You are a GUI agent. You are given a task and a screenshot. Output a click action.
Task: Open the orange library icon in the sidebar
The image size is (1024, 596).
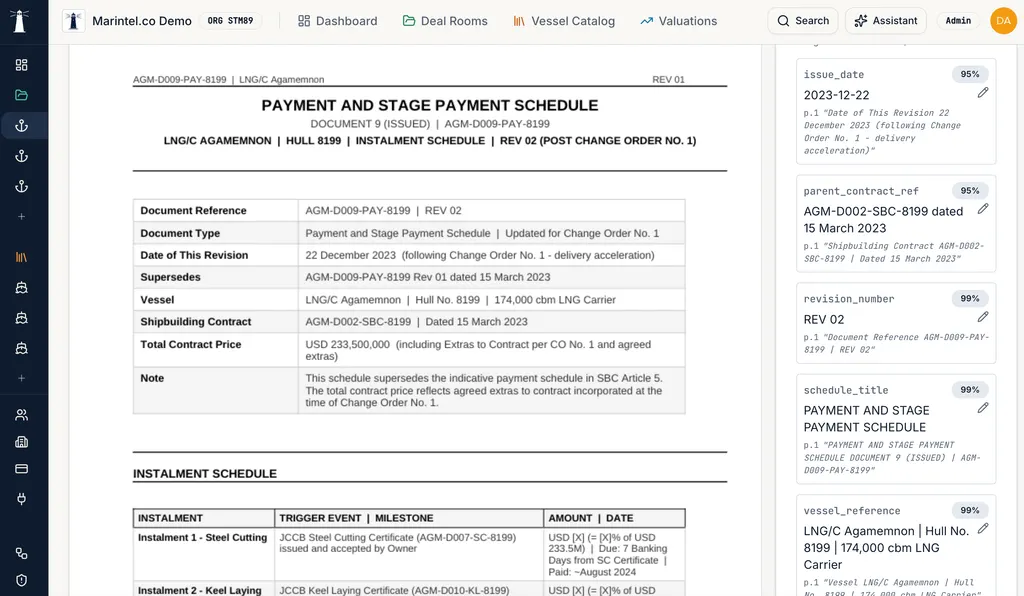point(22,257)
